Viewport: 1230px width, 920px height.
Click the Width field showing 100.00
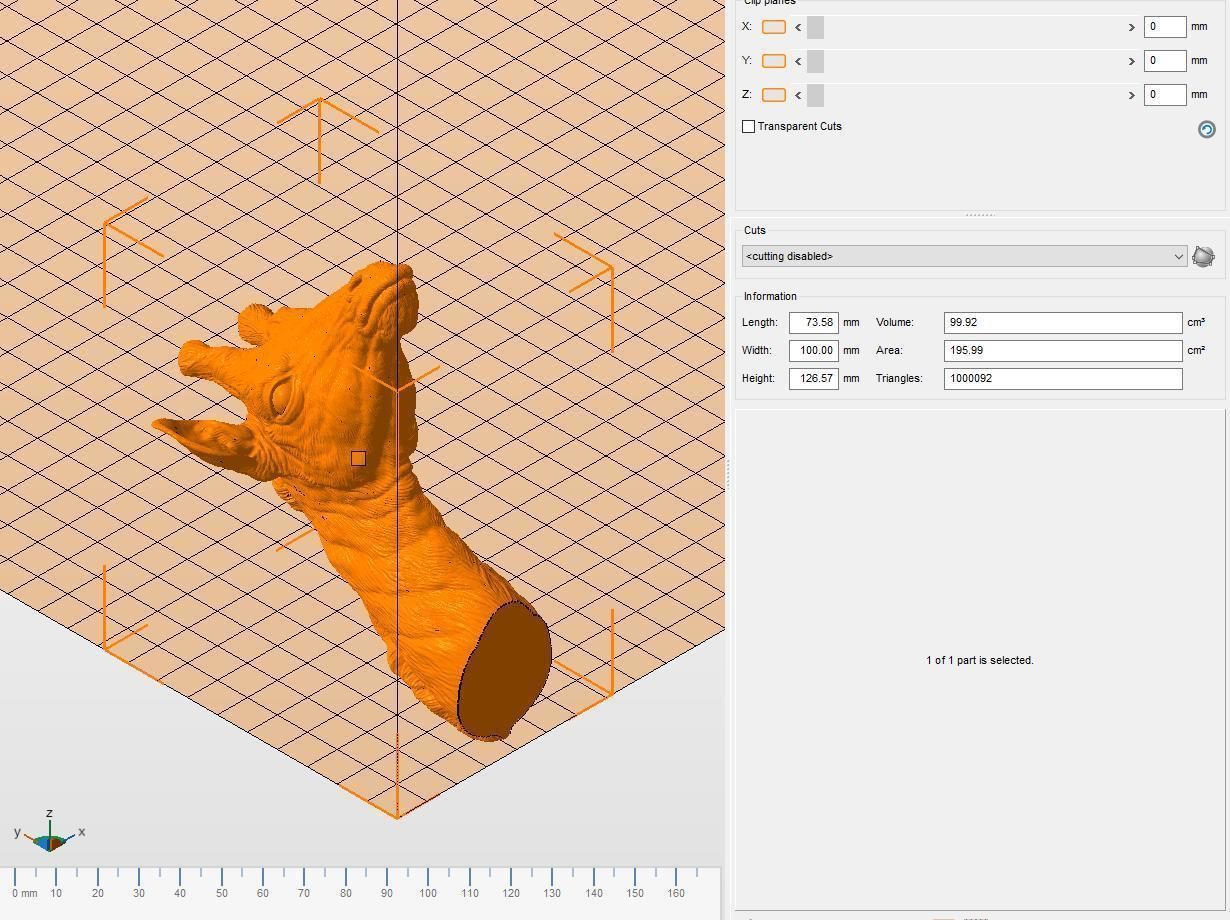pyautogui.click(x=814, y=350)
